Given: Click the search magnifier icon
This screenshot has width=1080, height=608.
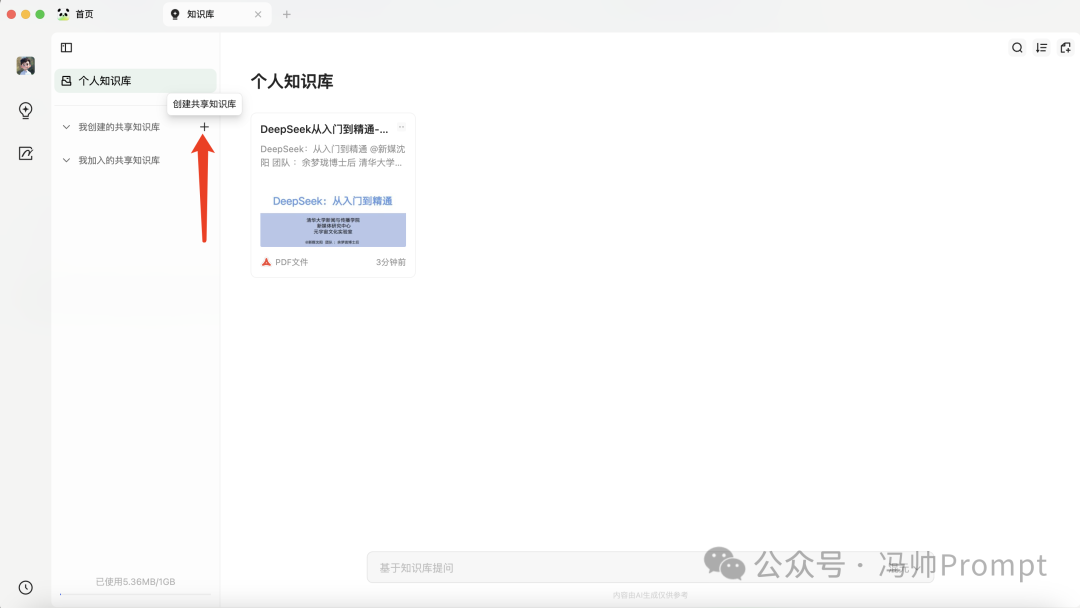Looking at the screenshot, I should coord(1017,48).
